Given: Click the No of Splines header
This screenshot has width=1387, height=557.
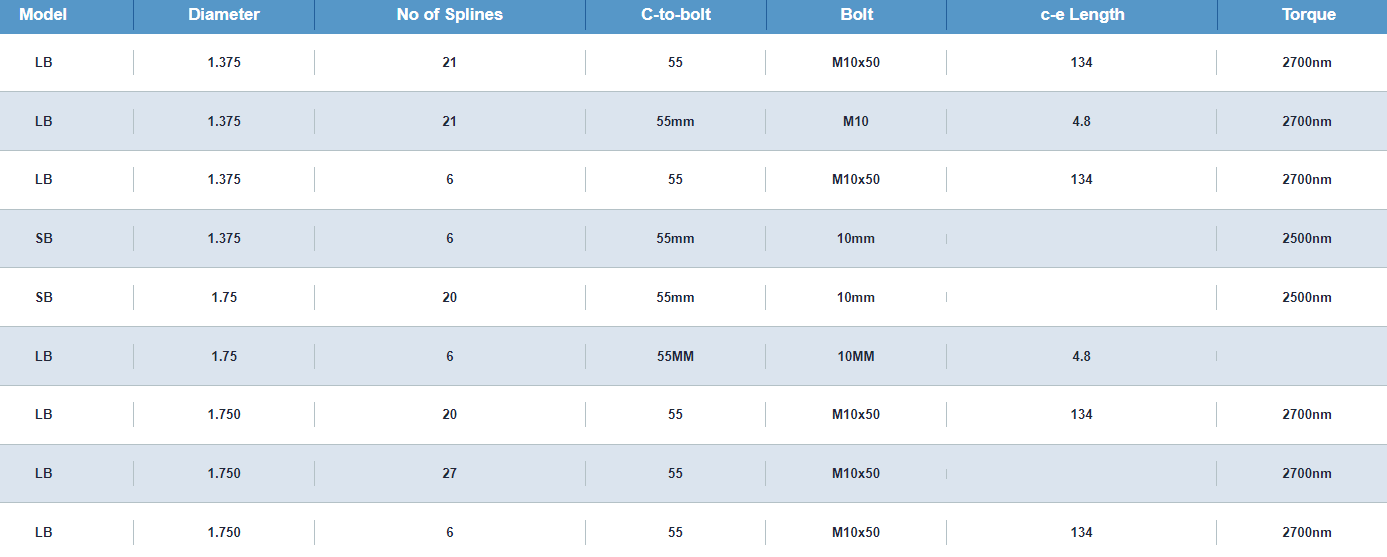Looking at the screenshot, I should tap(449, 15).
